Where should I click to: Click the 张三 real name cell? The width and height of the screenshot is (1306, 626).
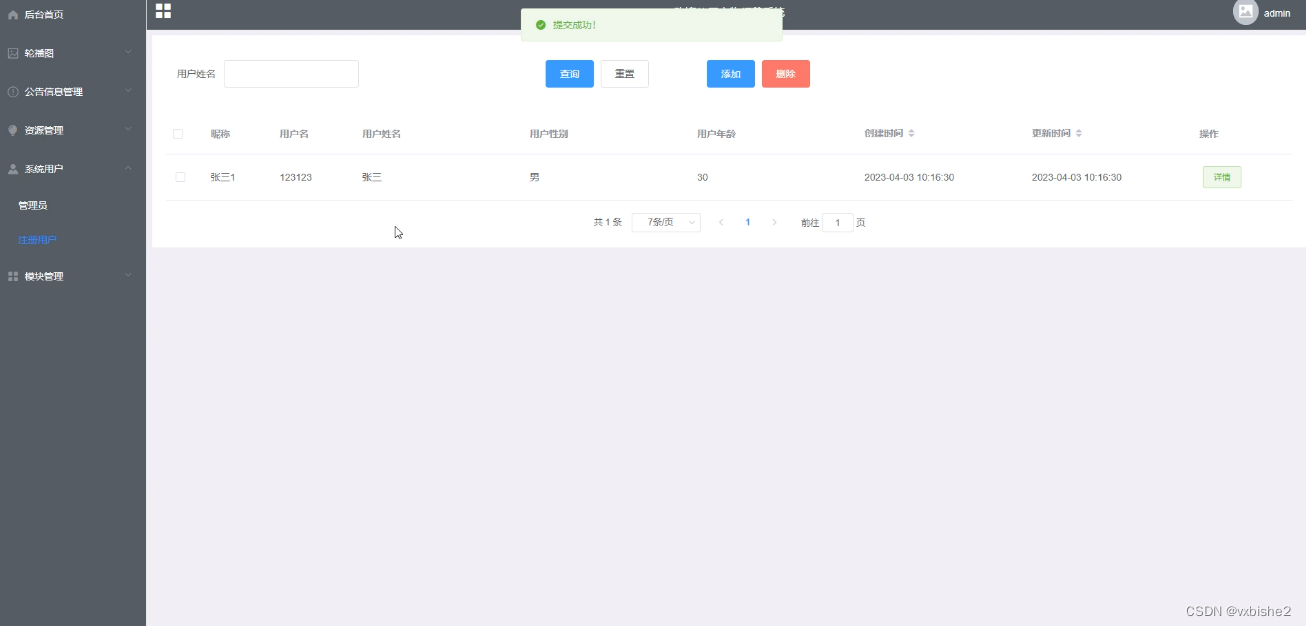click(372, 177)
